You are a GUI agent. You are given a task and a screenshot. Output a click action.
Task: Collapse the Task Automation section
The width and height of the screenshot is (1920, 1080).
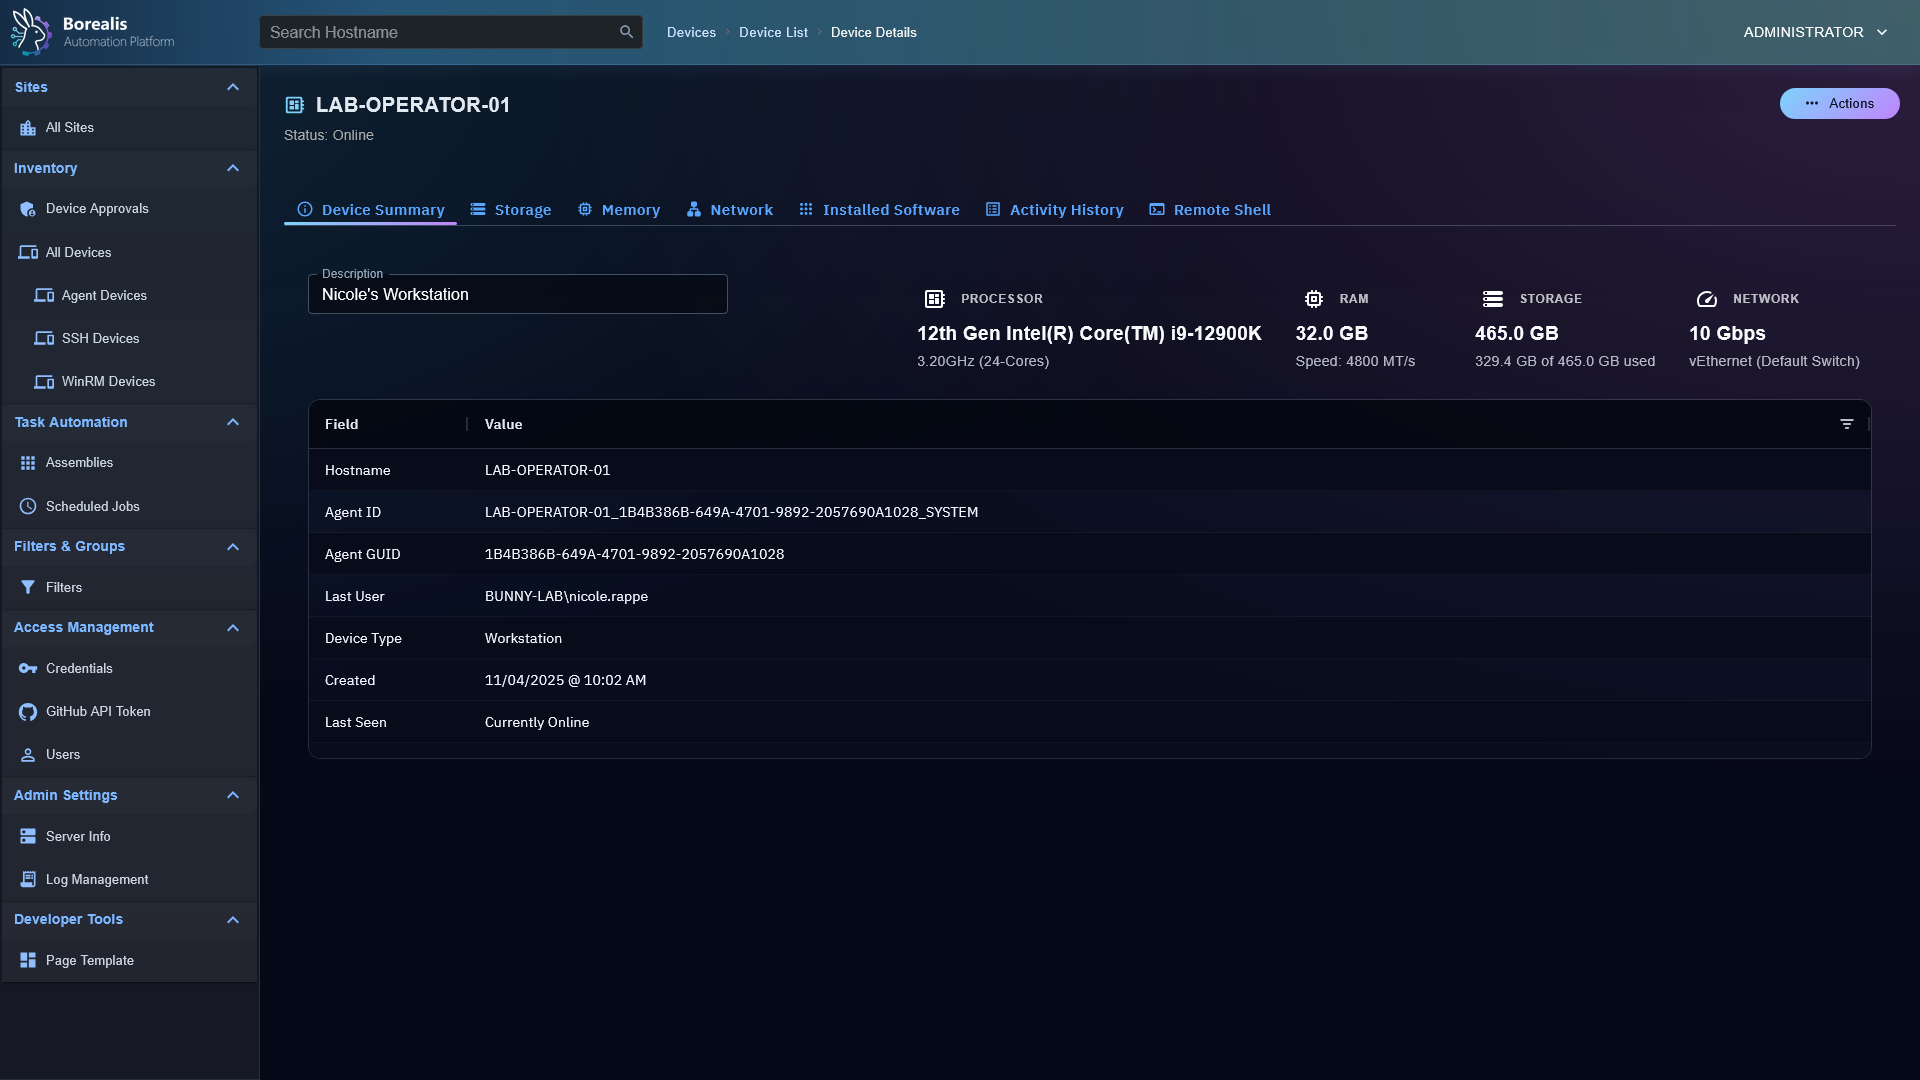233,423
